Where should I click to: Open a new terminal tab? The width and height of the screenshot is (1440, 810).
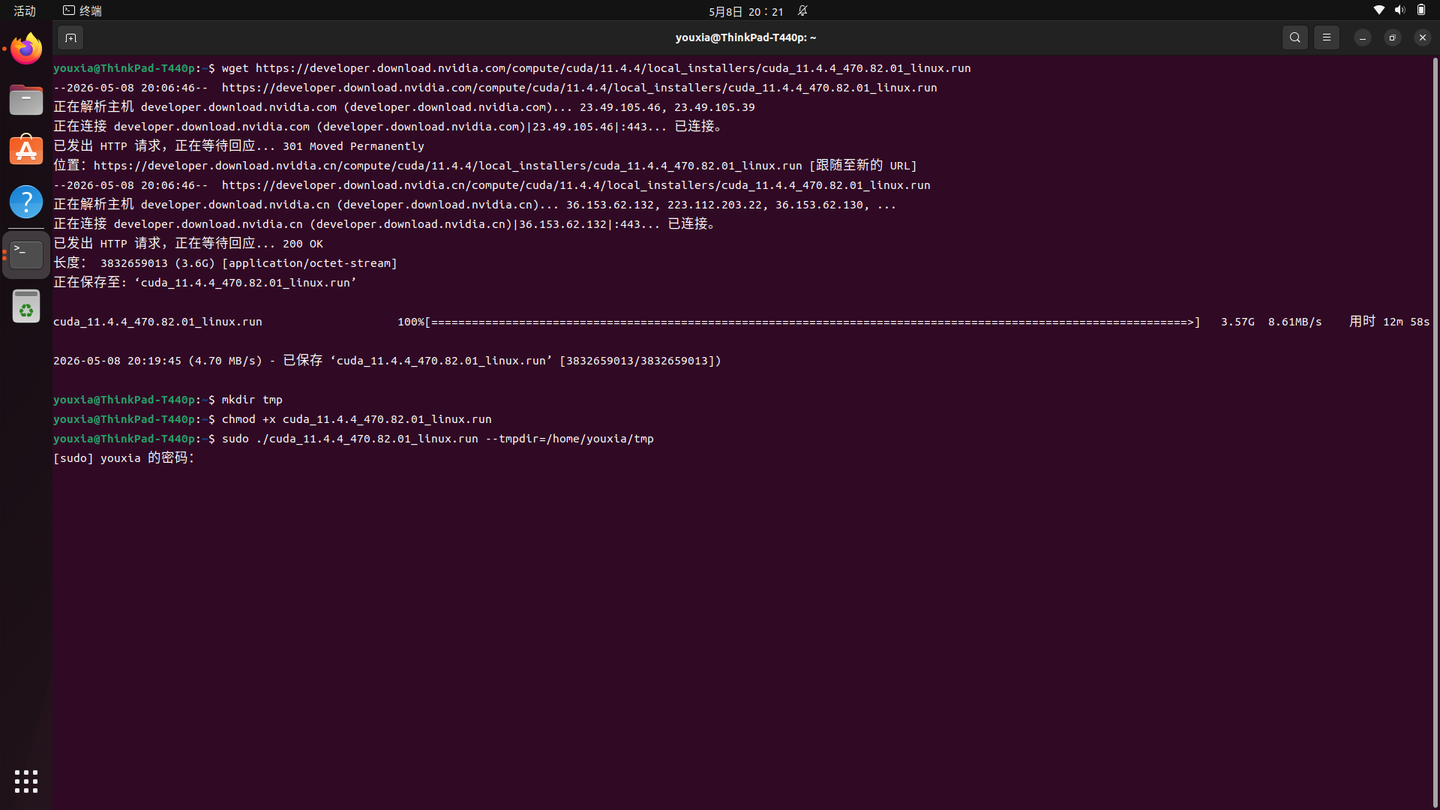[70, 38]
